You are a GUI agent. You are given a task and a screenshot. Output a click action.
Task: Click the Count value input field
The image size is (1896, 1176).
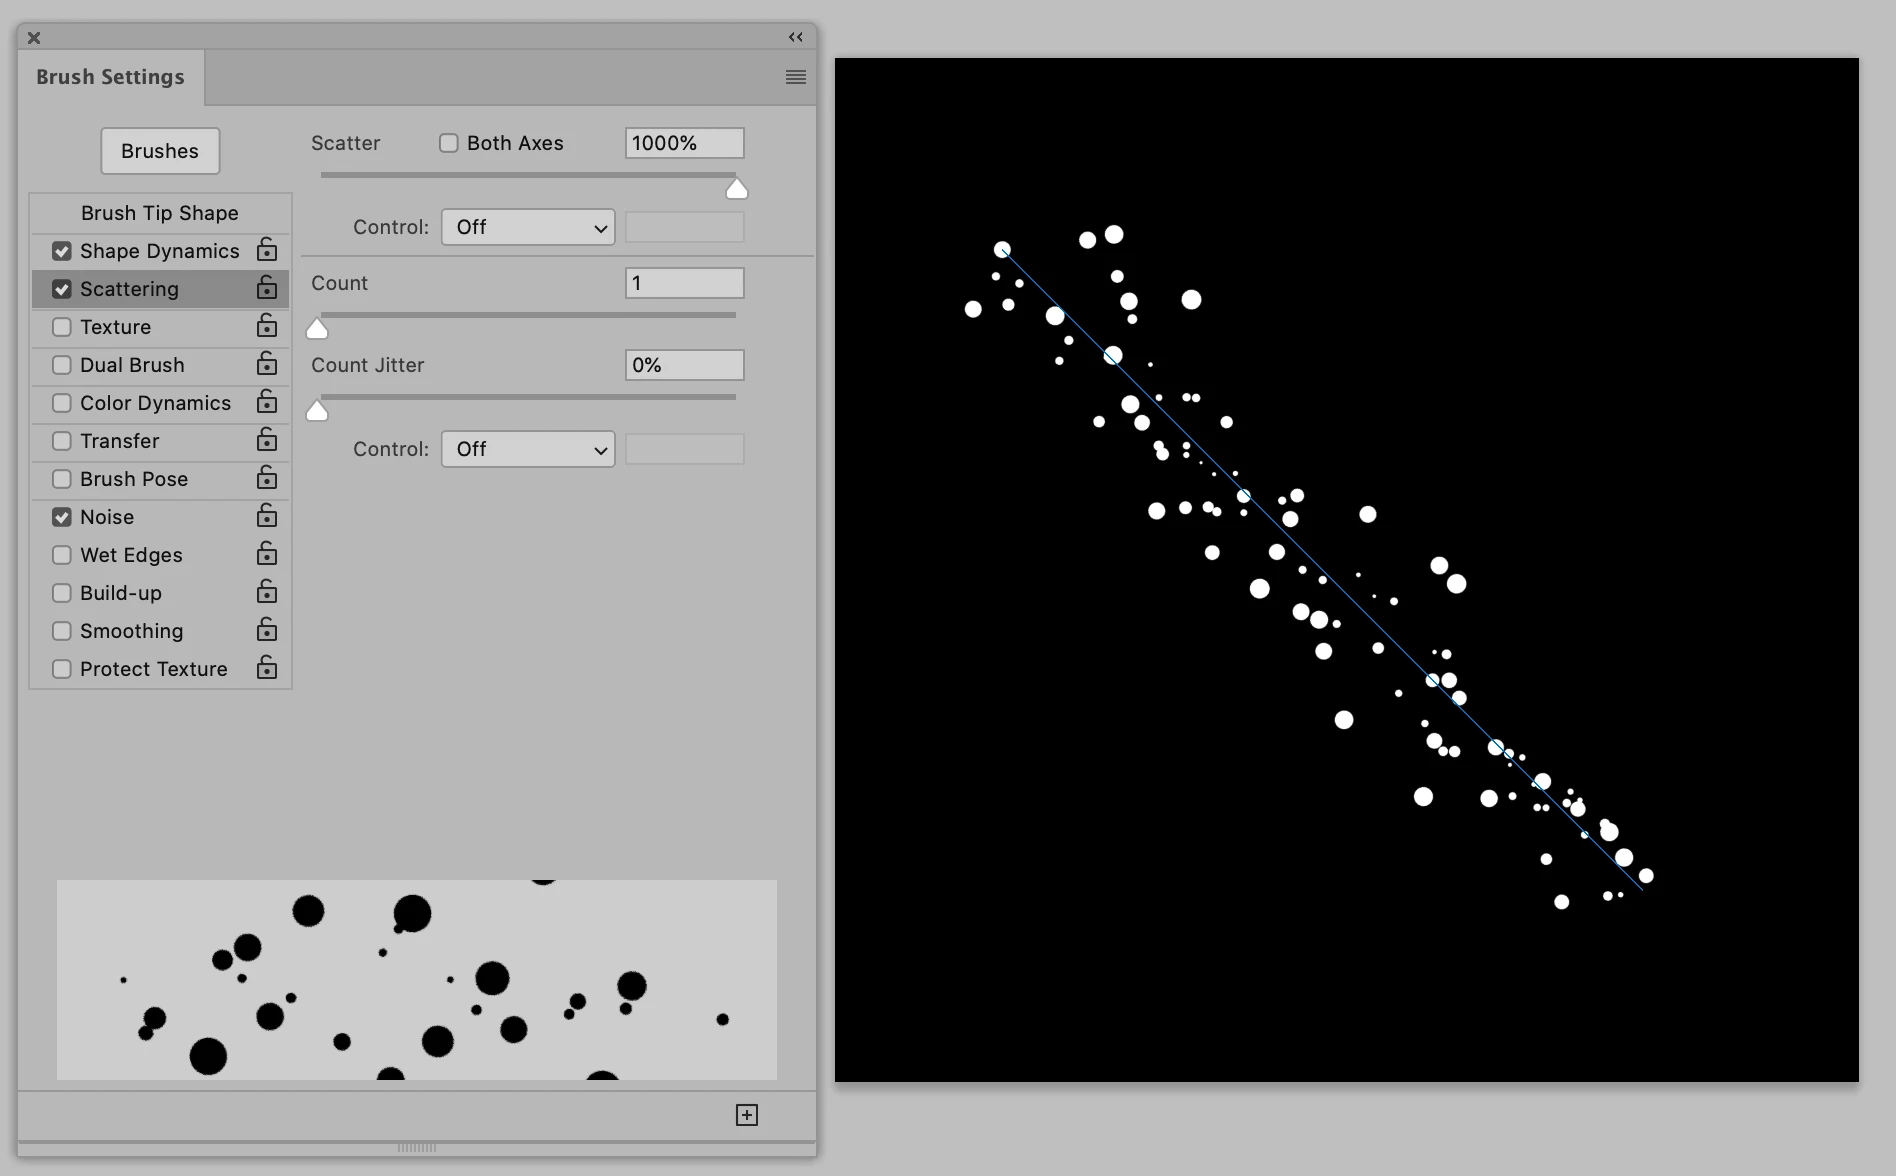click(685, 283)
